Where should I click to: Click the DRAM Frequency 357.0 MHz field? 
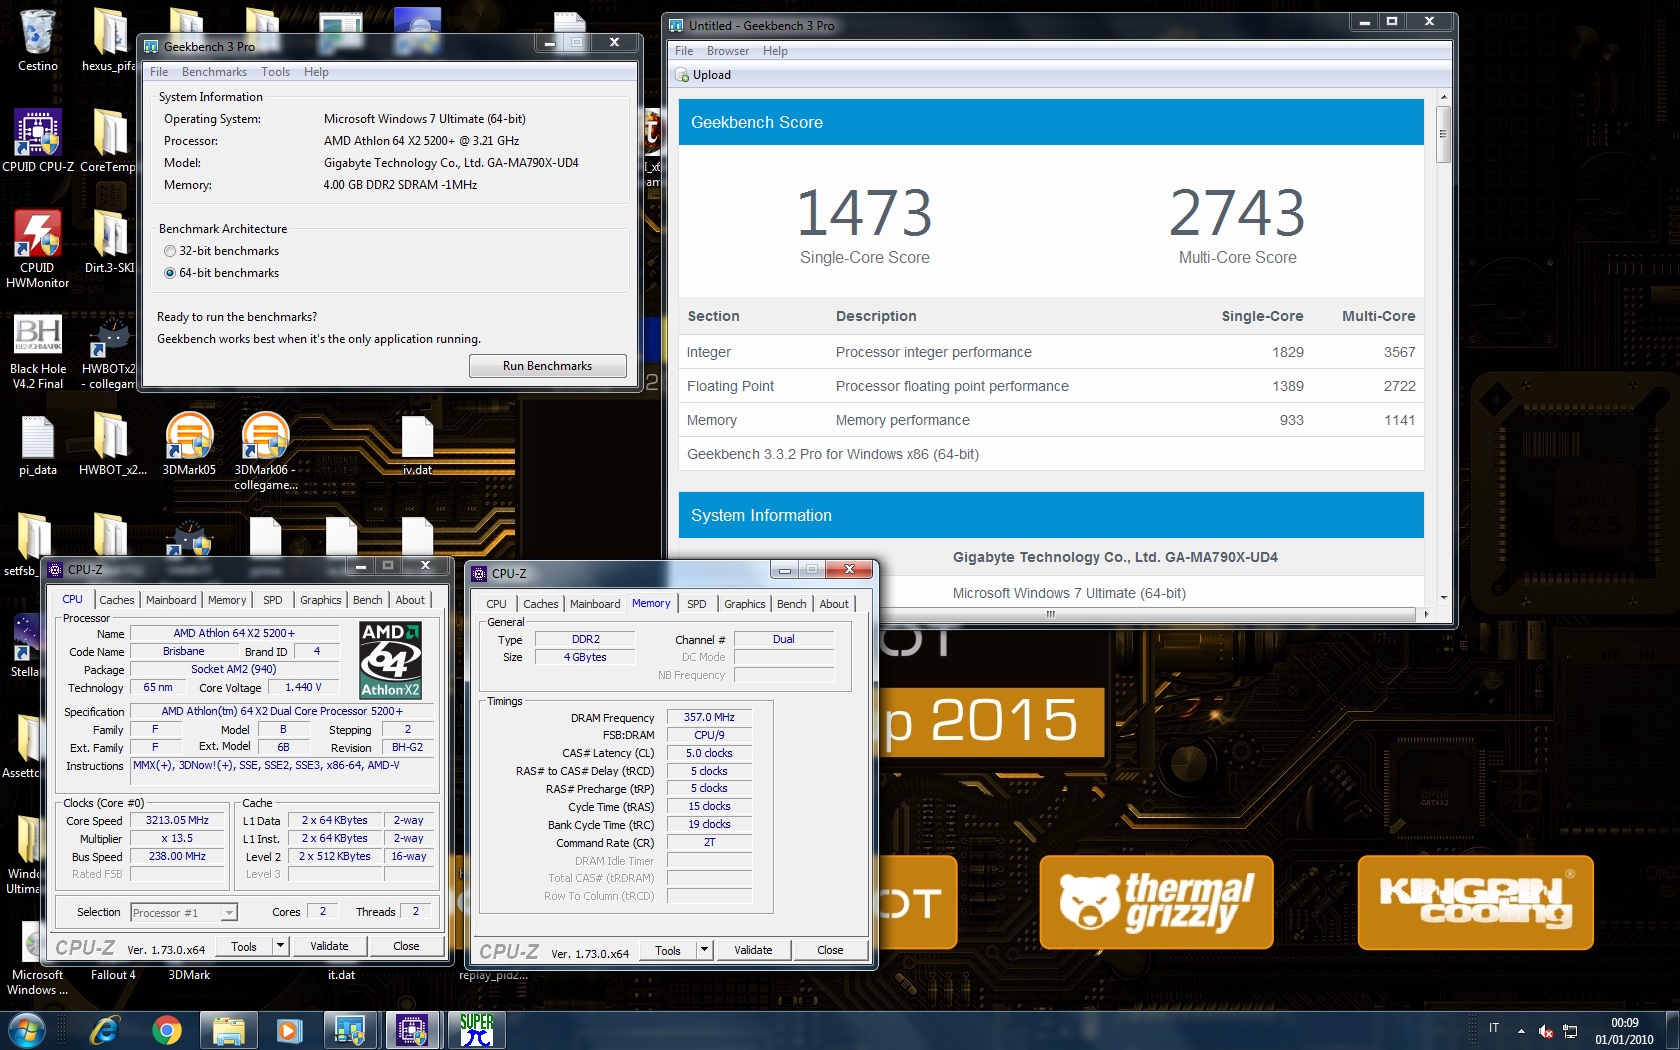pyautogui.click(x=709, y=717)
